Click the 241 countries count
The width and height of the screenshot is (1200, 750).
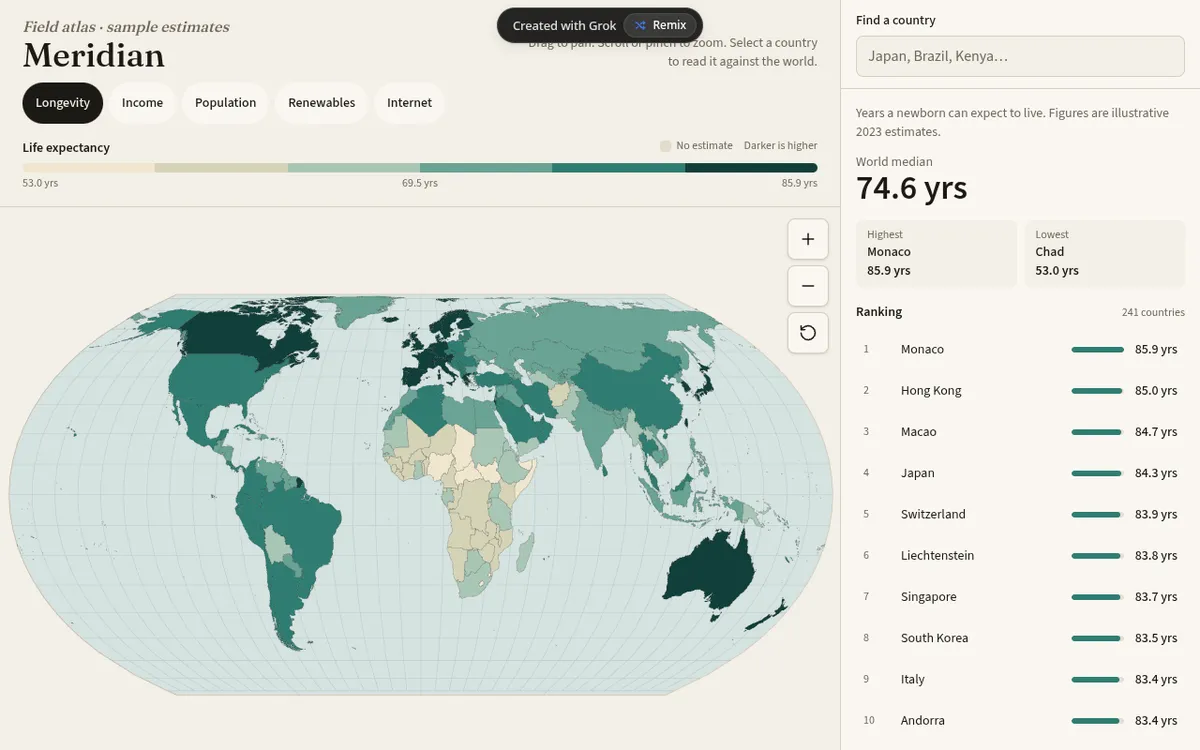pyautogui.click(x=1153, y=312)
